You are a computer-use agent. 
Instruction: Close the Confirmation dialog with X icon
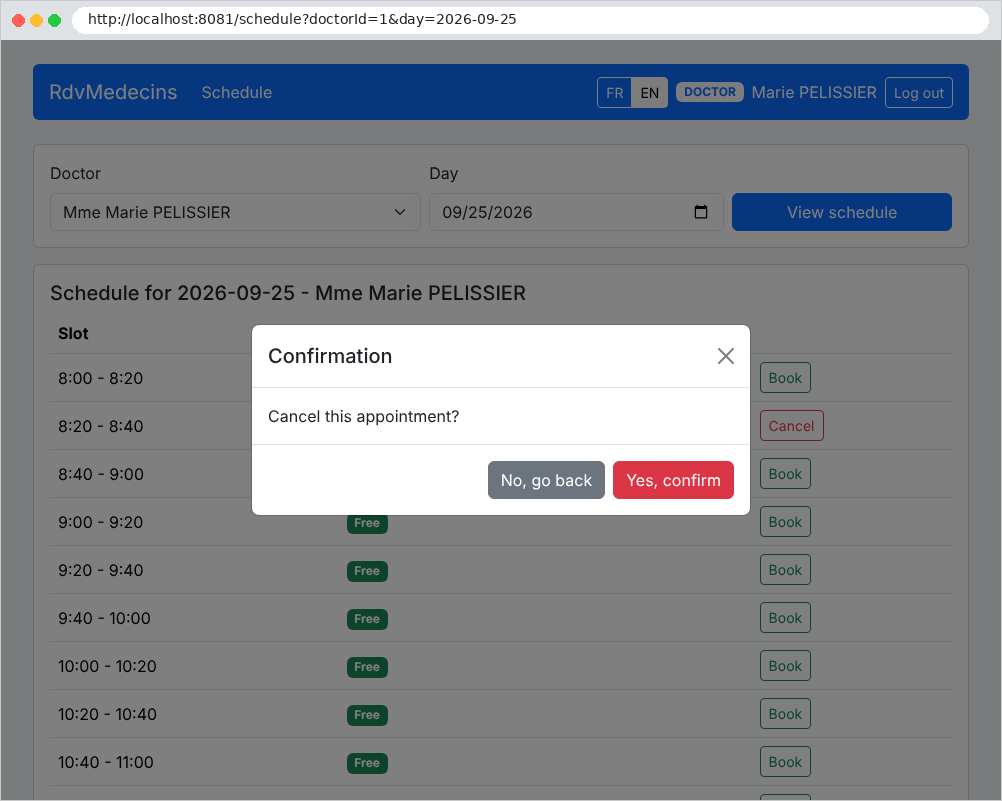(x=725, y=356)
